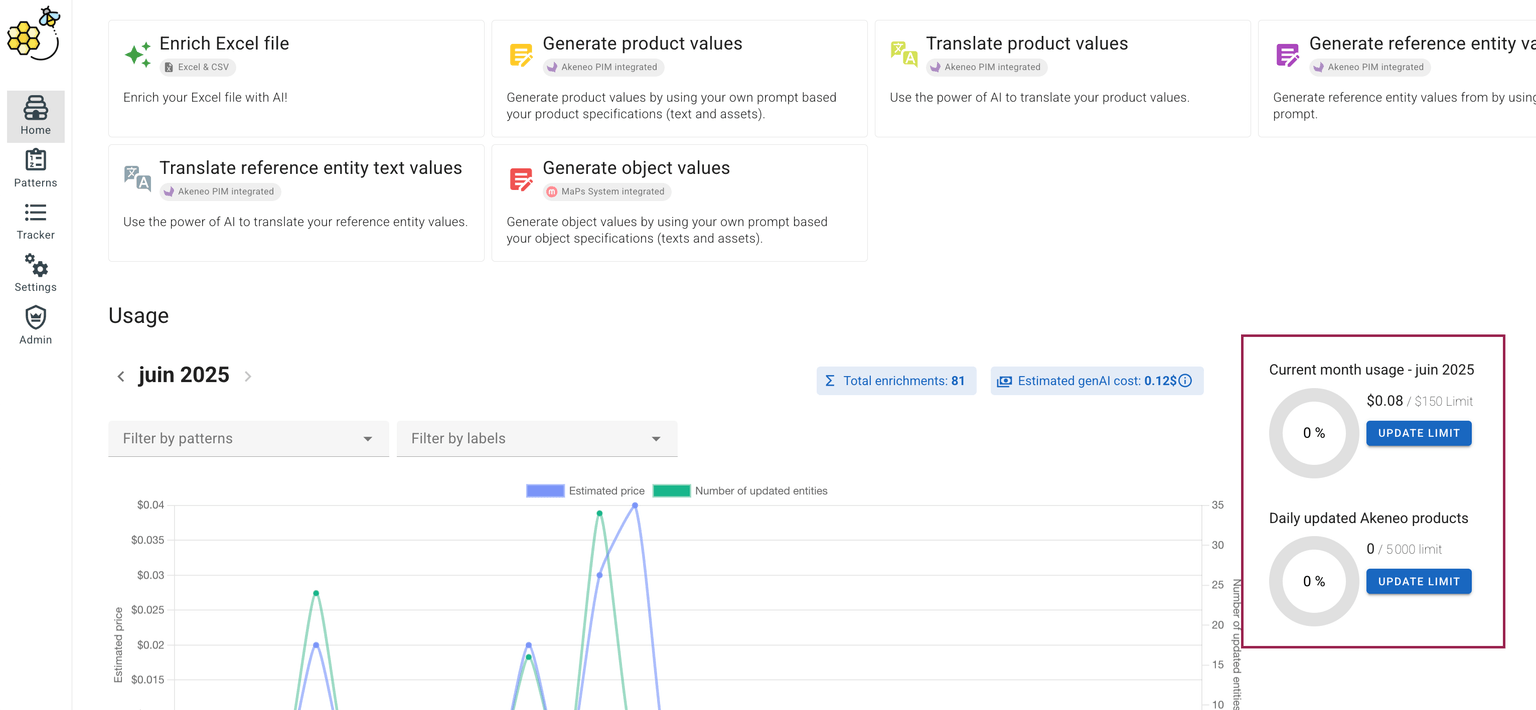
Task: Click the Total enrichments badge
Action: pyautogui.click(x=895, y=381)
